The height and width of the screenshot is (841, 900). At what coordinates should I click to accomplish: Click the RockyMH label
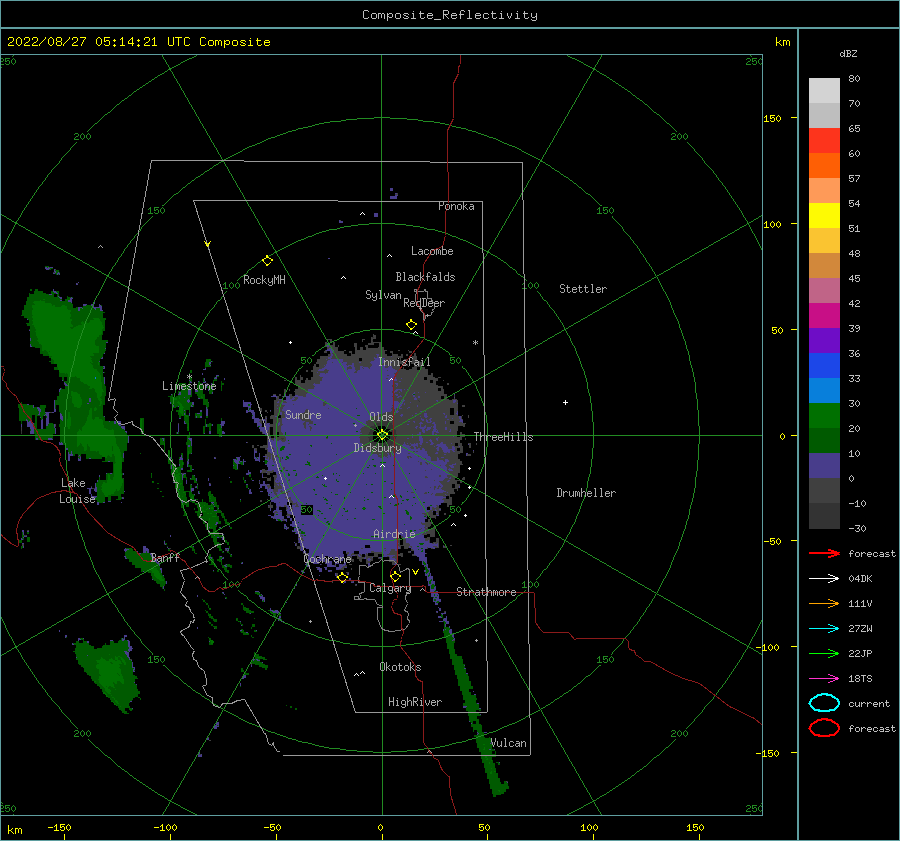[x=264, y=280]
